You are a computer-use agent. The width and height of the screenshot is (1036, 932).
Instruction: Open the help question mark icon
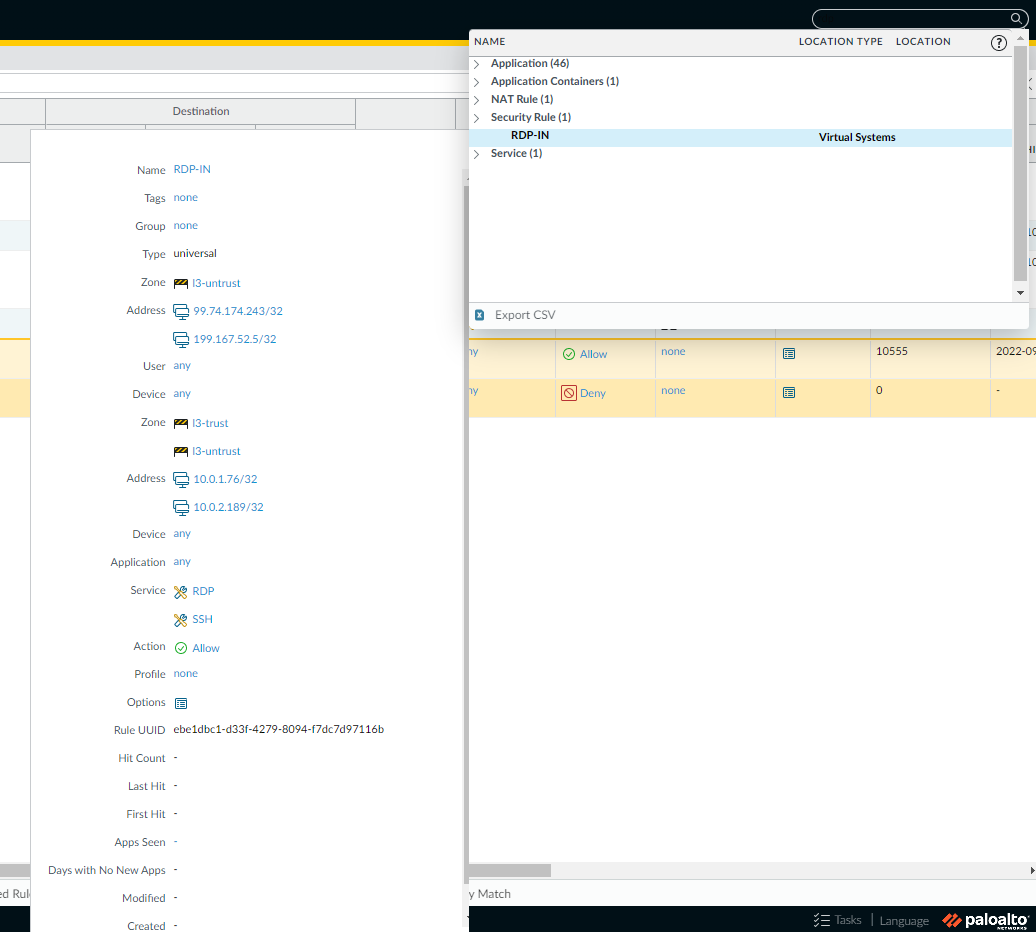coord(998,42)
